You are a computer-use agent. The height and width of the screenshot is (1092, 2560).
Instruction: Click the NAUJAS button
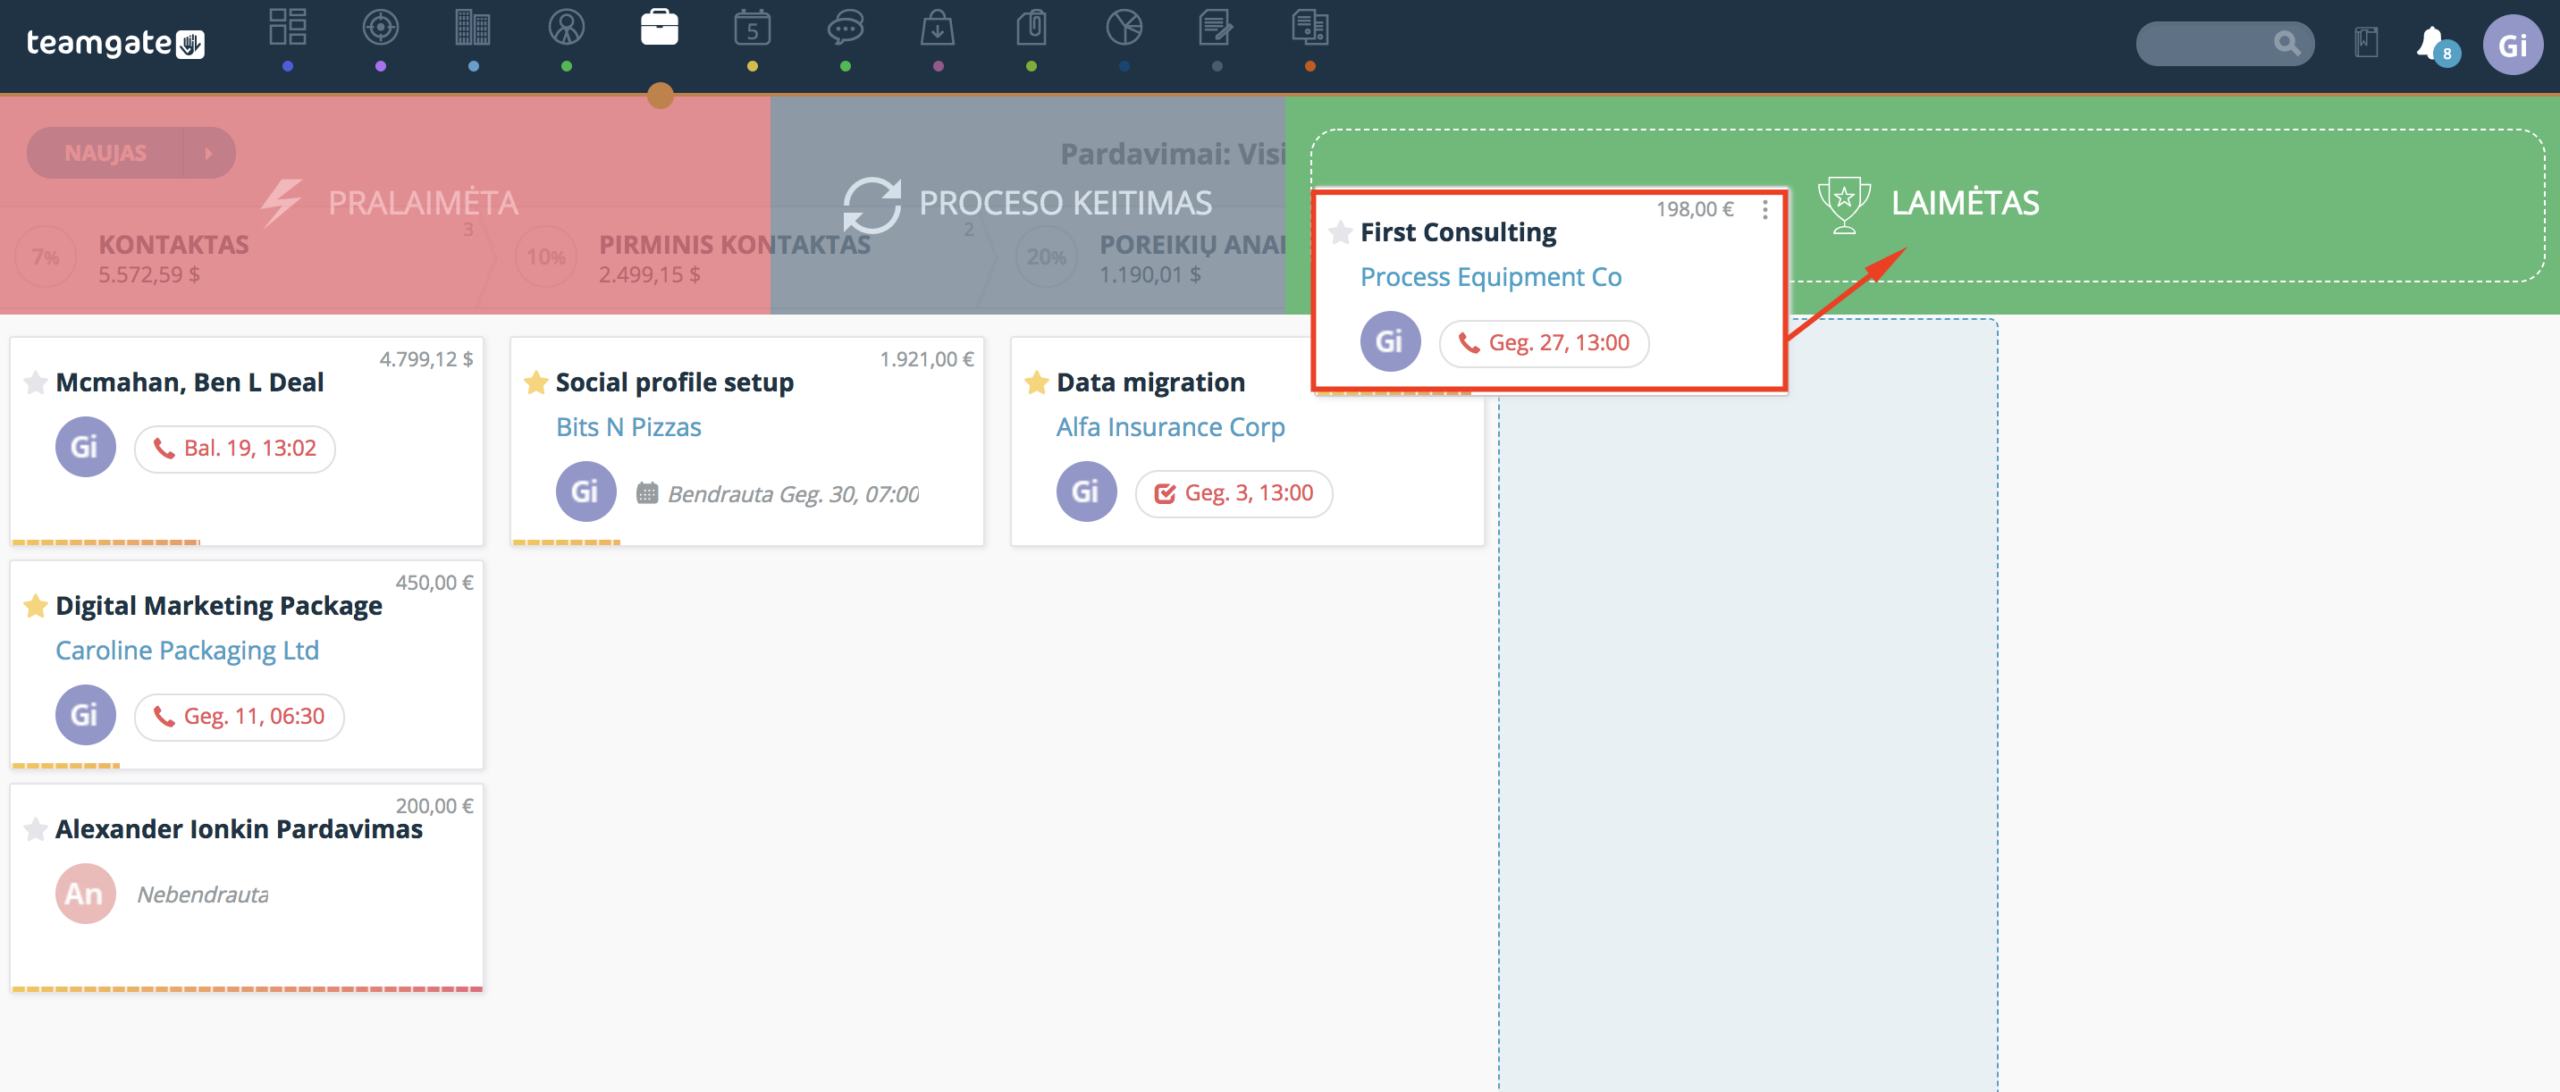(105, 153)
